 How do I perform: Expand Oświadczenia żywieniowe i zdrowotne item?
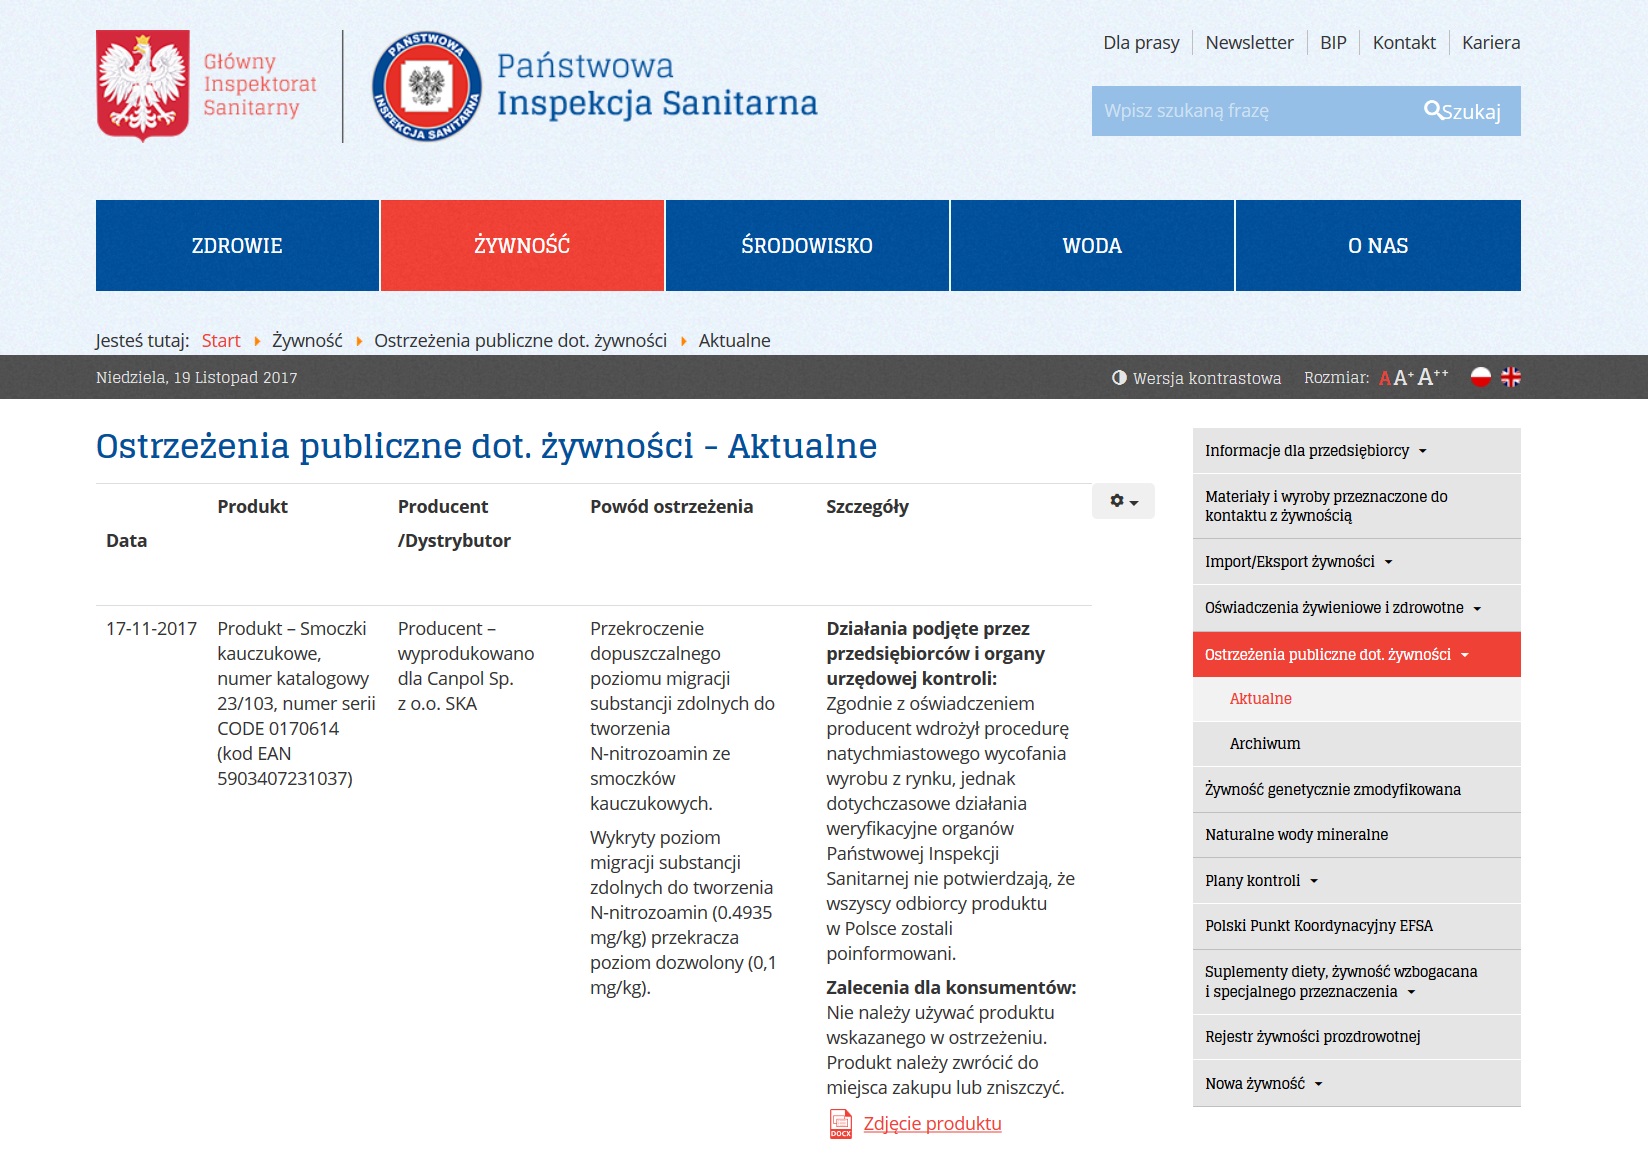pyautogui.click(x=1356, y=608)
